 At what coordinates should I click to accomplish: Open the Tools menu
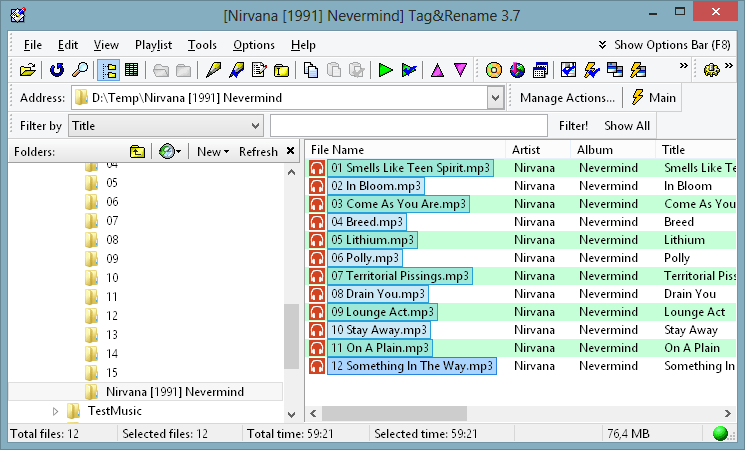202,45
